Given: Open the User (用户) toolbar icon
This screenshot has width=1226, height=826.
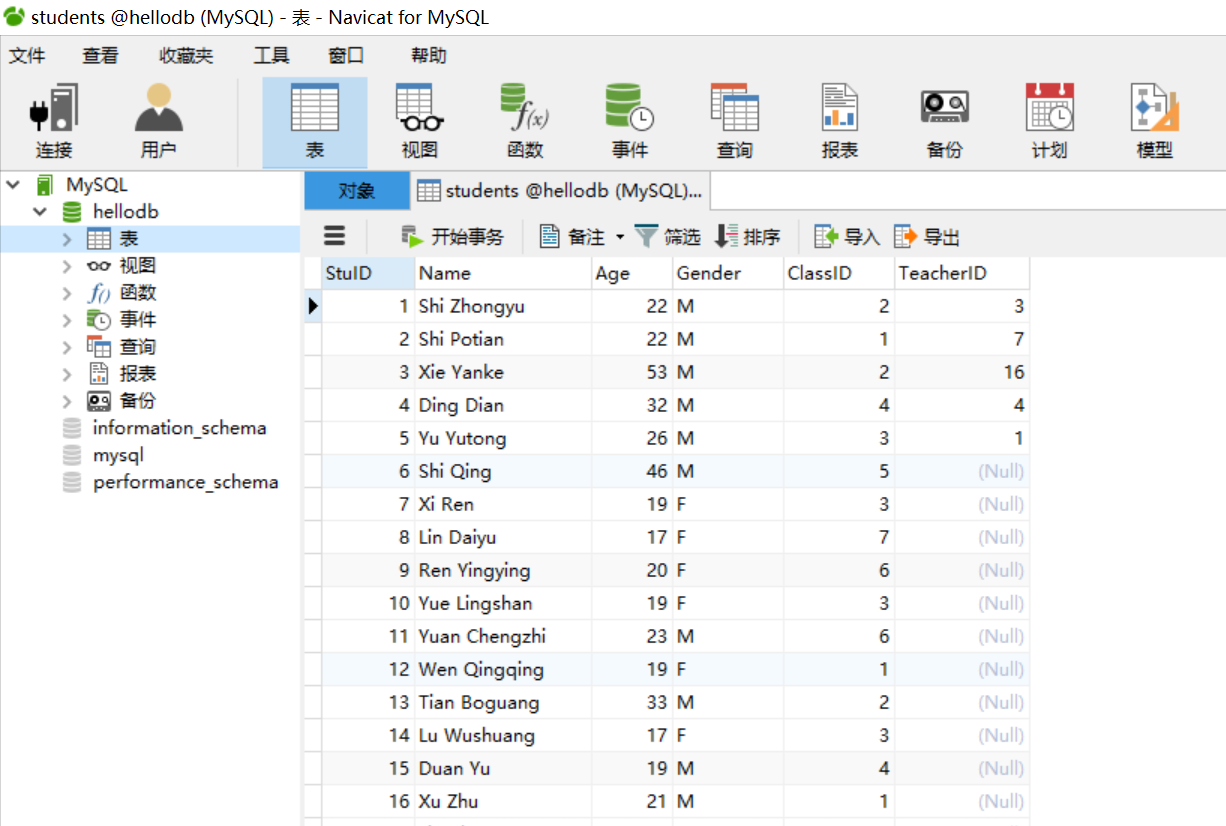Looking at the screenshot, I should [158, 121].
